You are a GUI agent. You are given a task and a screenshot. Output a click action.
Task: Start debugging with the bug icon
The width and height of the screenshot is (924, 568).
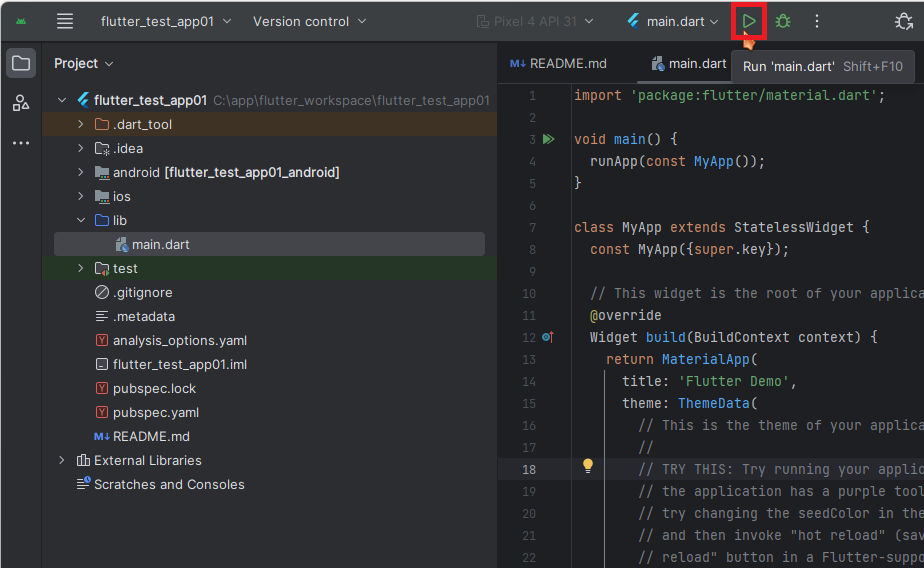pyautogui.click(x=783, y=21)
